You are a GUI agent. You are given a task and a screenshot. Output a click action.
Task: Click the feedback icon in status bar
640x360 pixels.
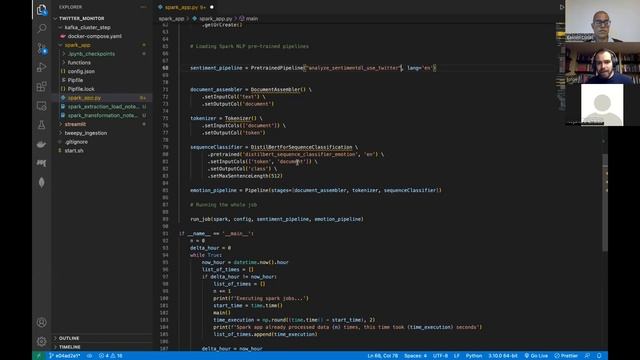587,356
